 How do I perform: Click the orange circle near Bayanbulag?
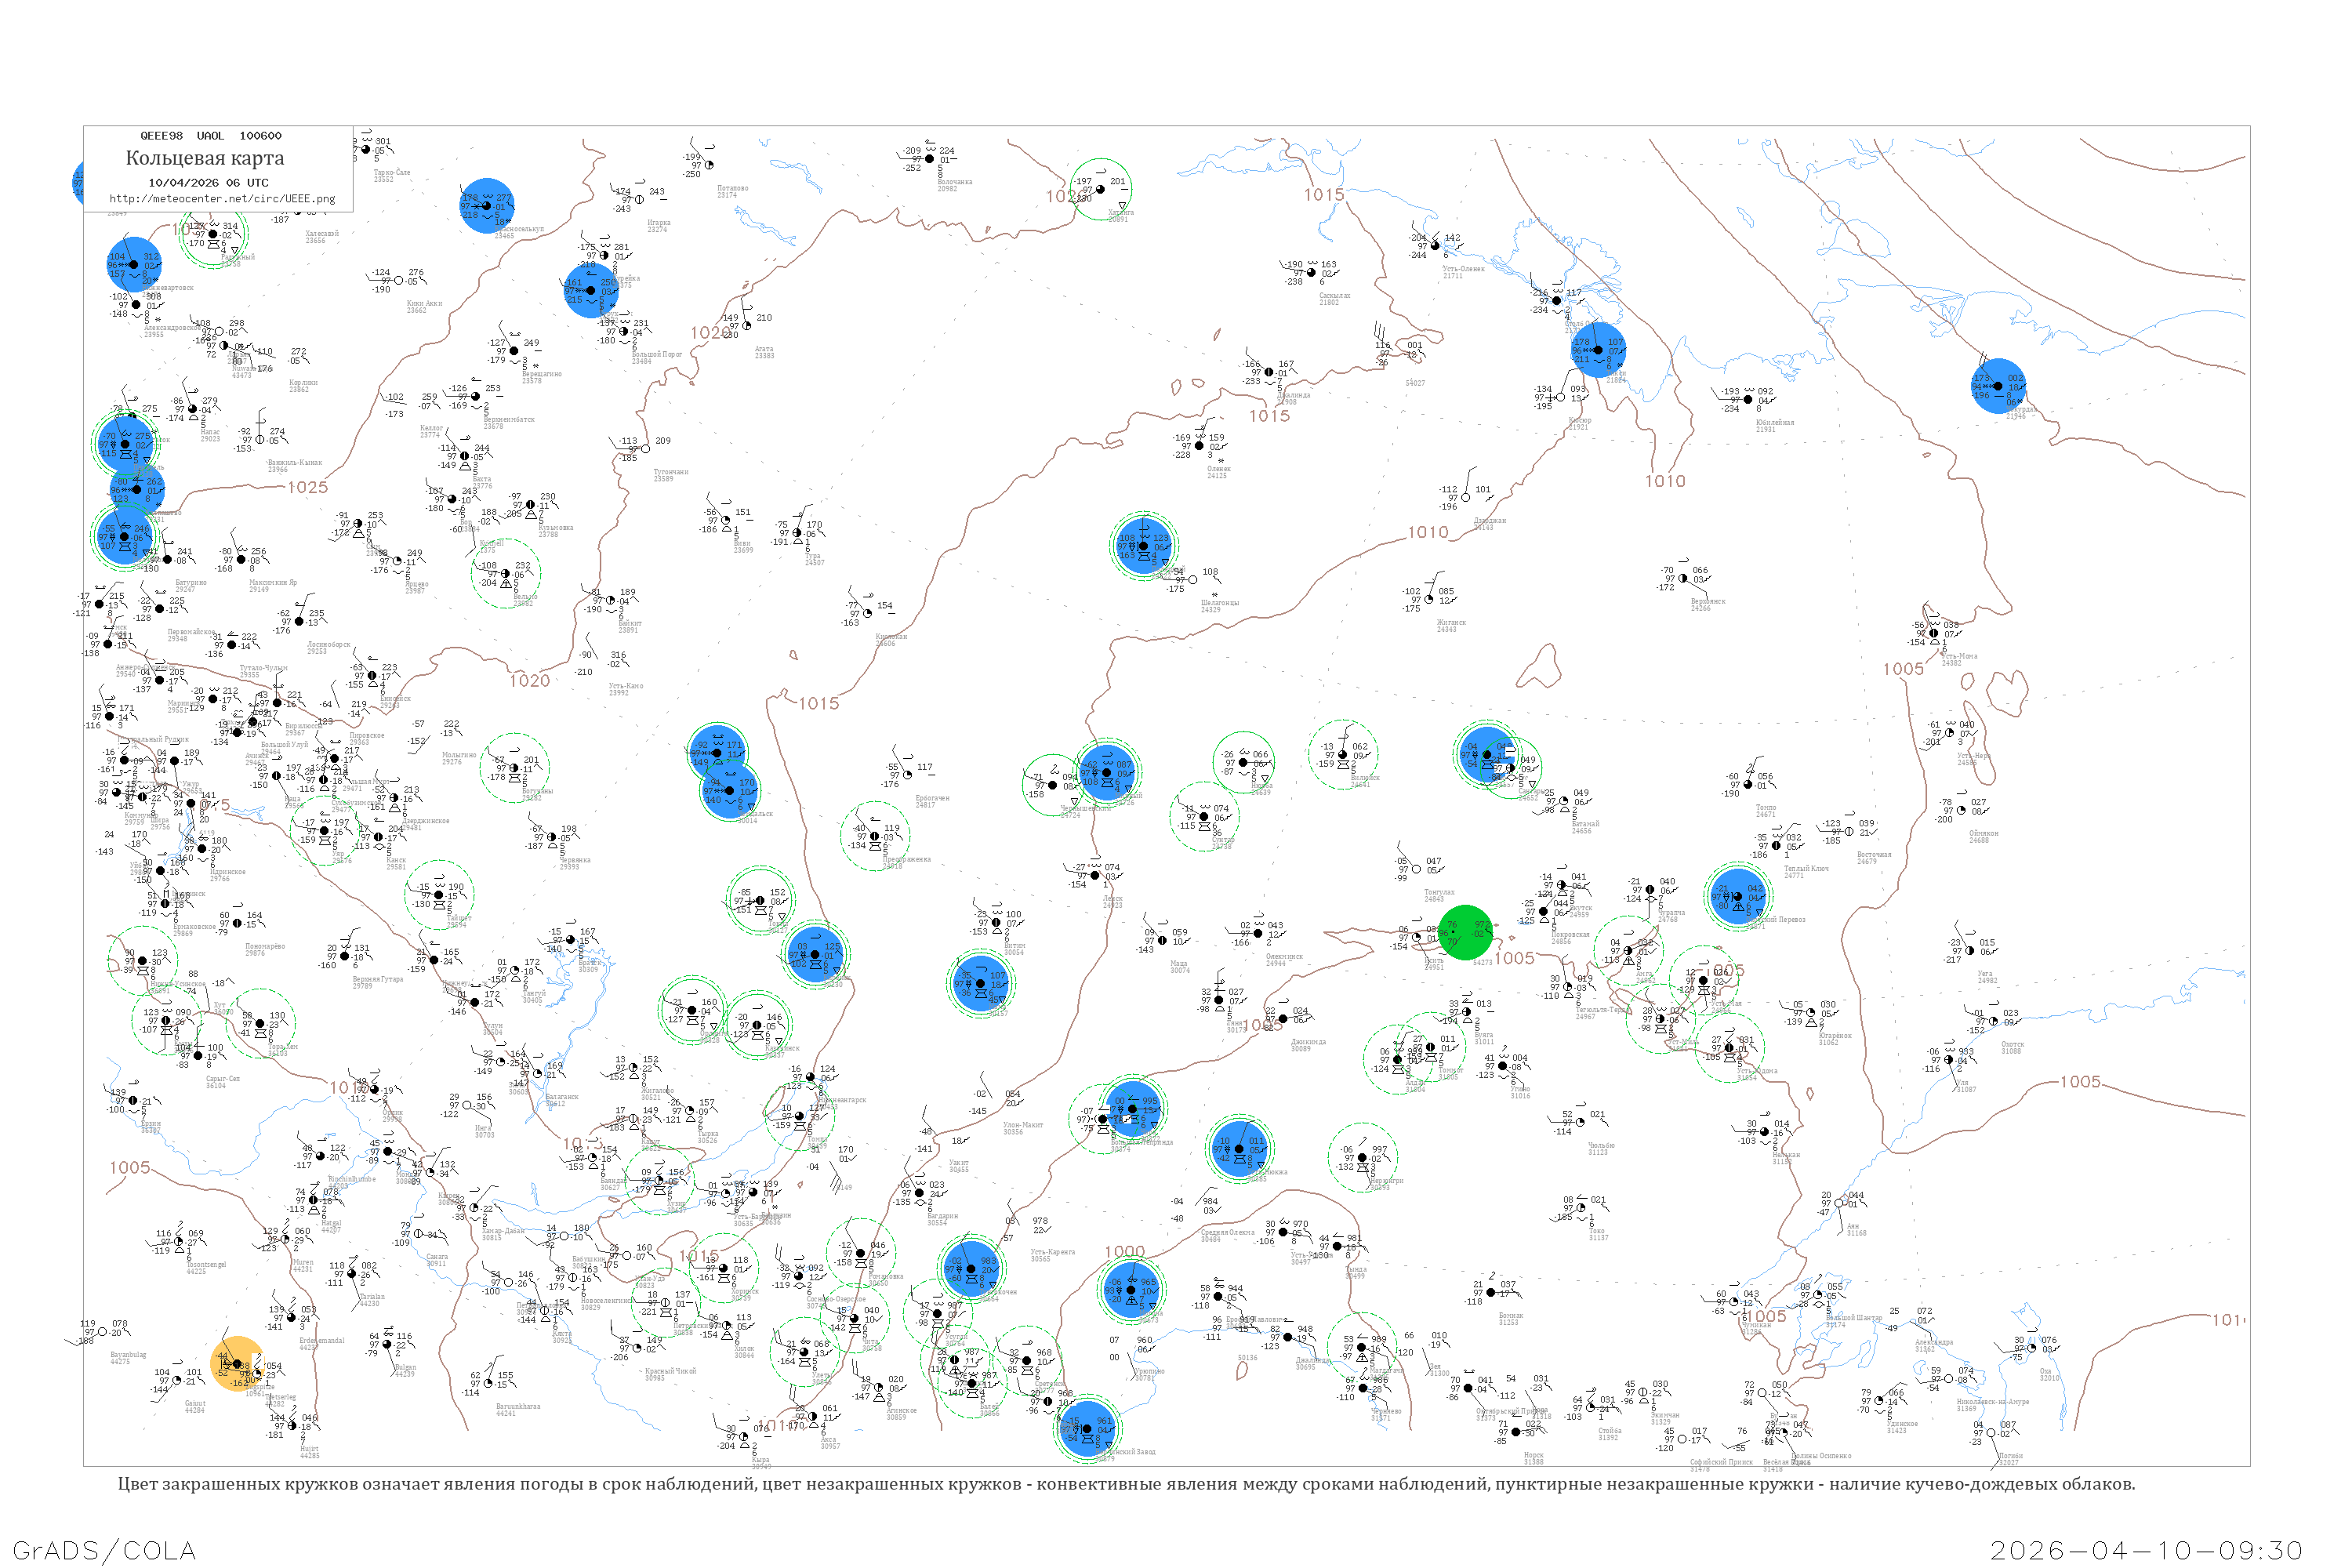238,1364
